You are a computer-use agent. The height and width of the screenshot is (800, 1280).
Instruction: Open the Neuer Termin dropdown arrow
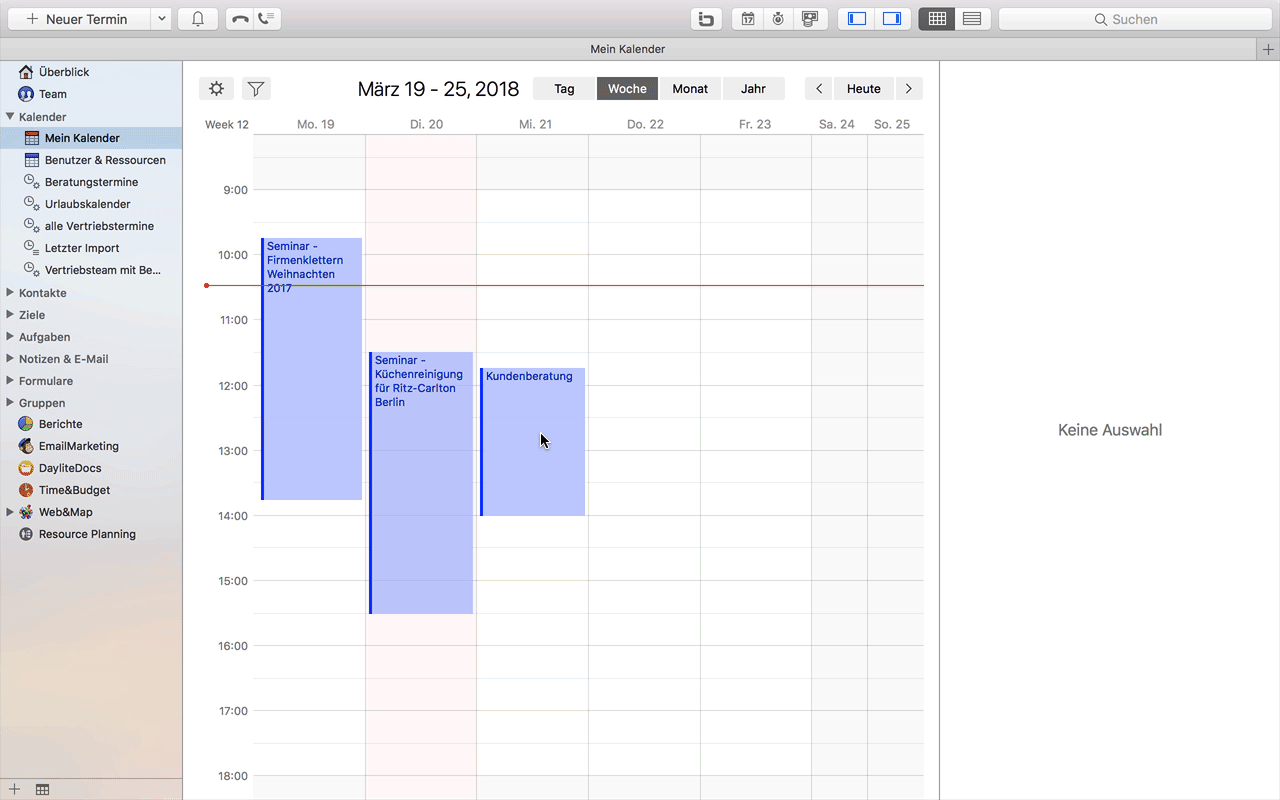(x=162, y=19)
